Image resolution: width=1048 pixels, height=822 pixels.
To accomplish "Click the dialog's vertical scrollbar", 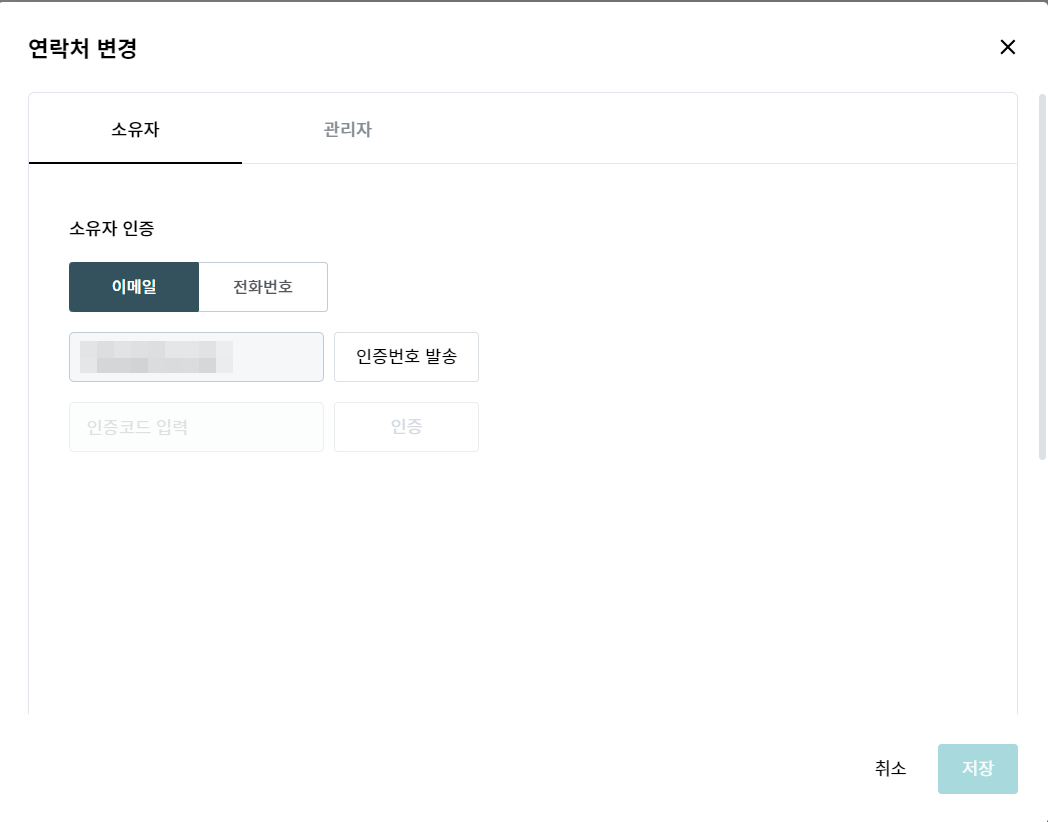I will click(1042, 277).
